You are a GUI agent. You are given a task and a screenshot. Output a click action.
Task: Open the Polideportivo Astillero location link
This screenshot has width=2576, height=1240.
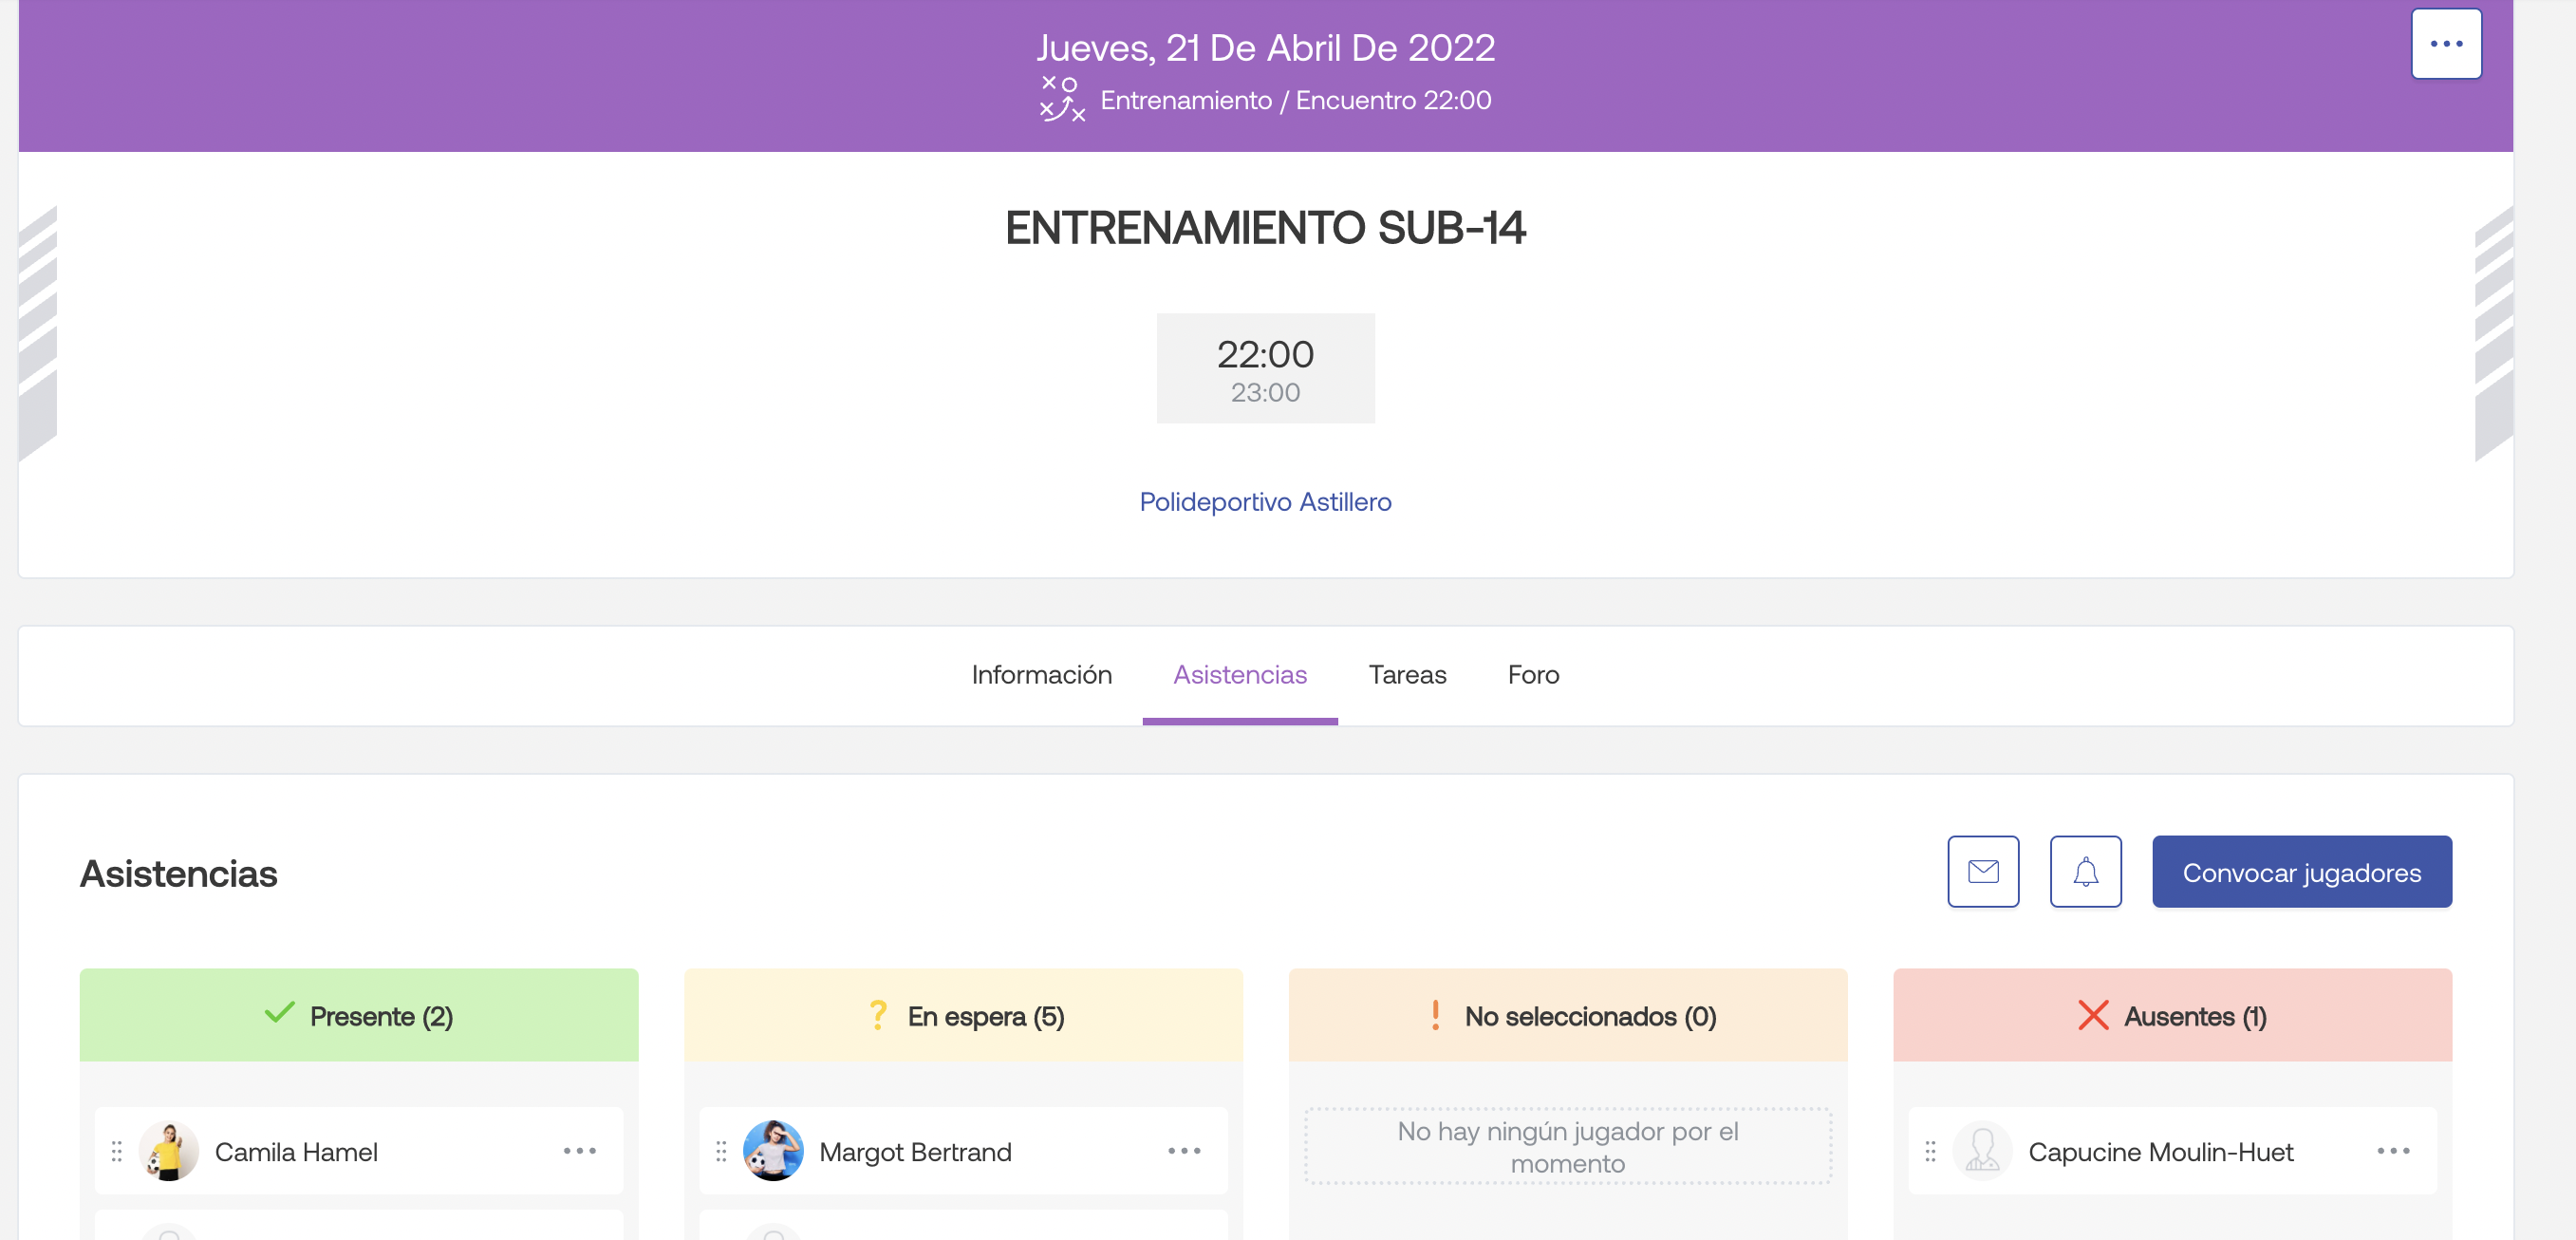pos(1265,501)
